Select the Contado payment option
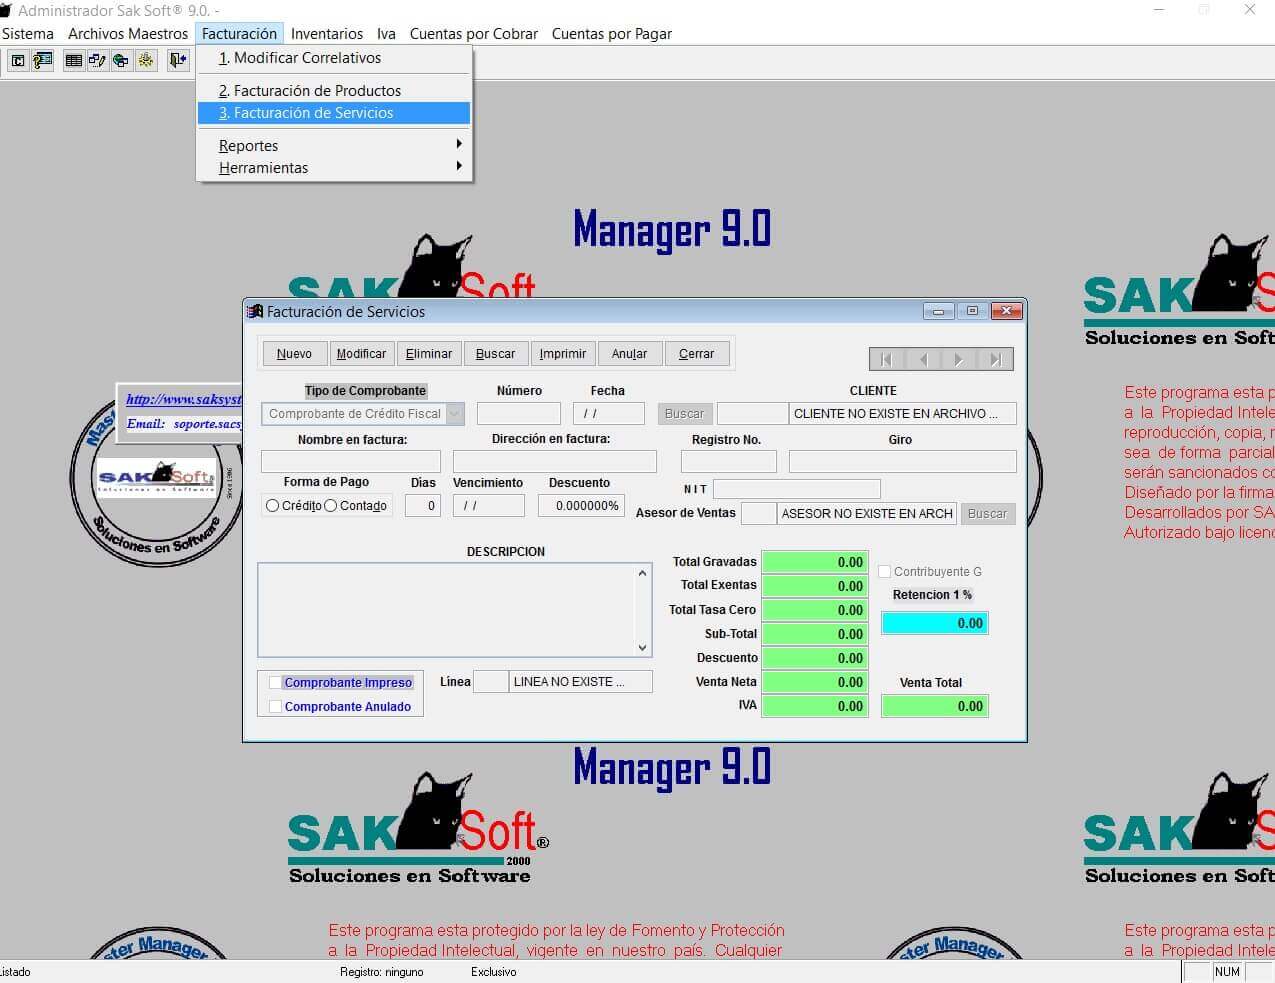Viewport: 1275px width, 983px height. tap(330, 506)
